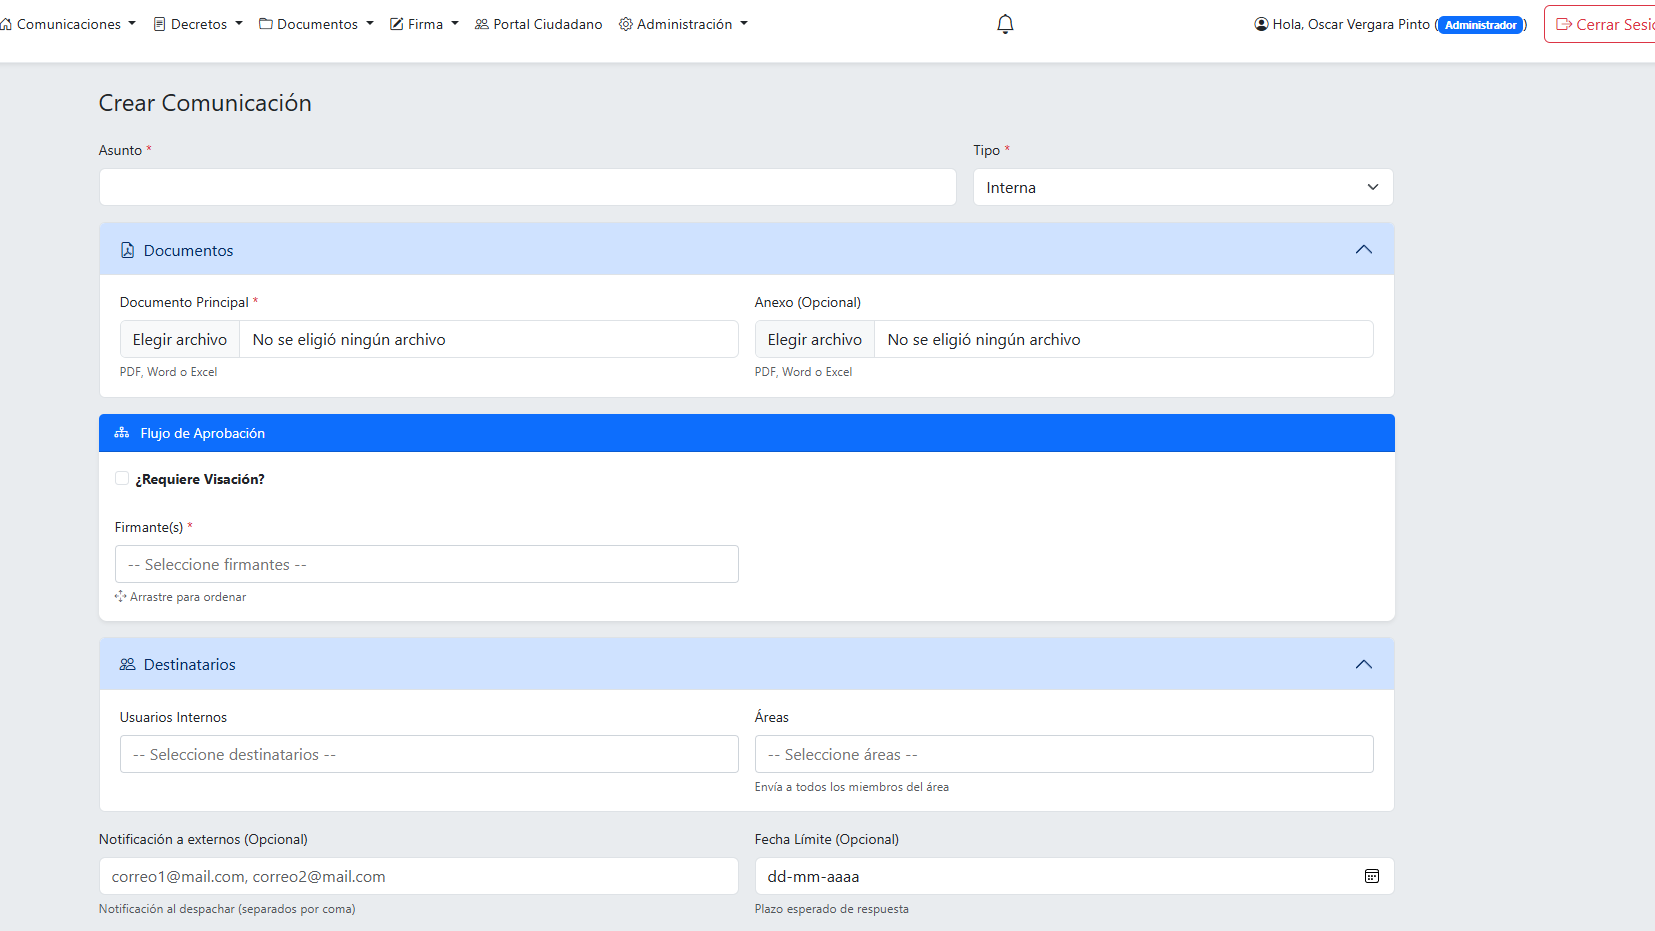Open the Firma menu
This screenshot has width=1655, height=931.
point(424,24)
